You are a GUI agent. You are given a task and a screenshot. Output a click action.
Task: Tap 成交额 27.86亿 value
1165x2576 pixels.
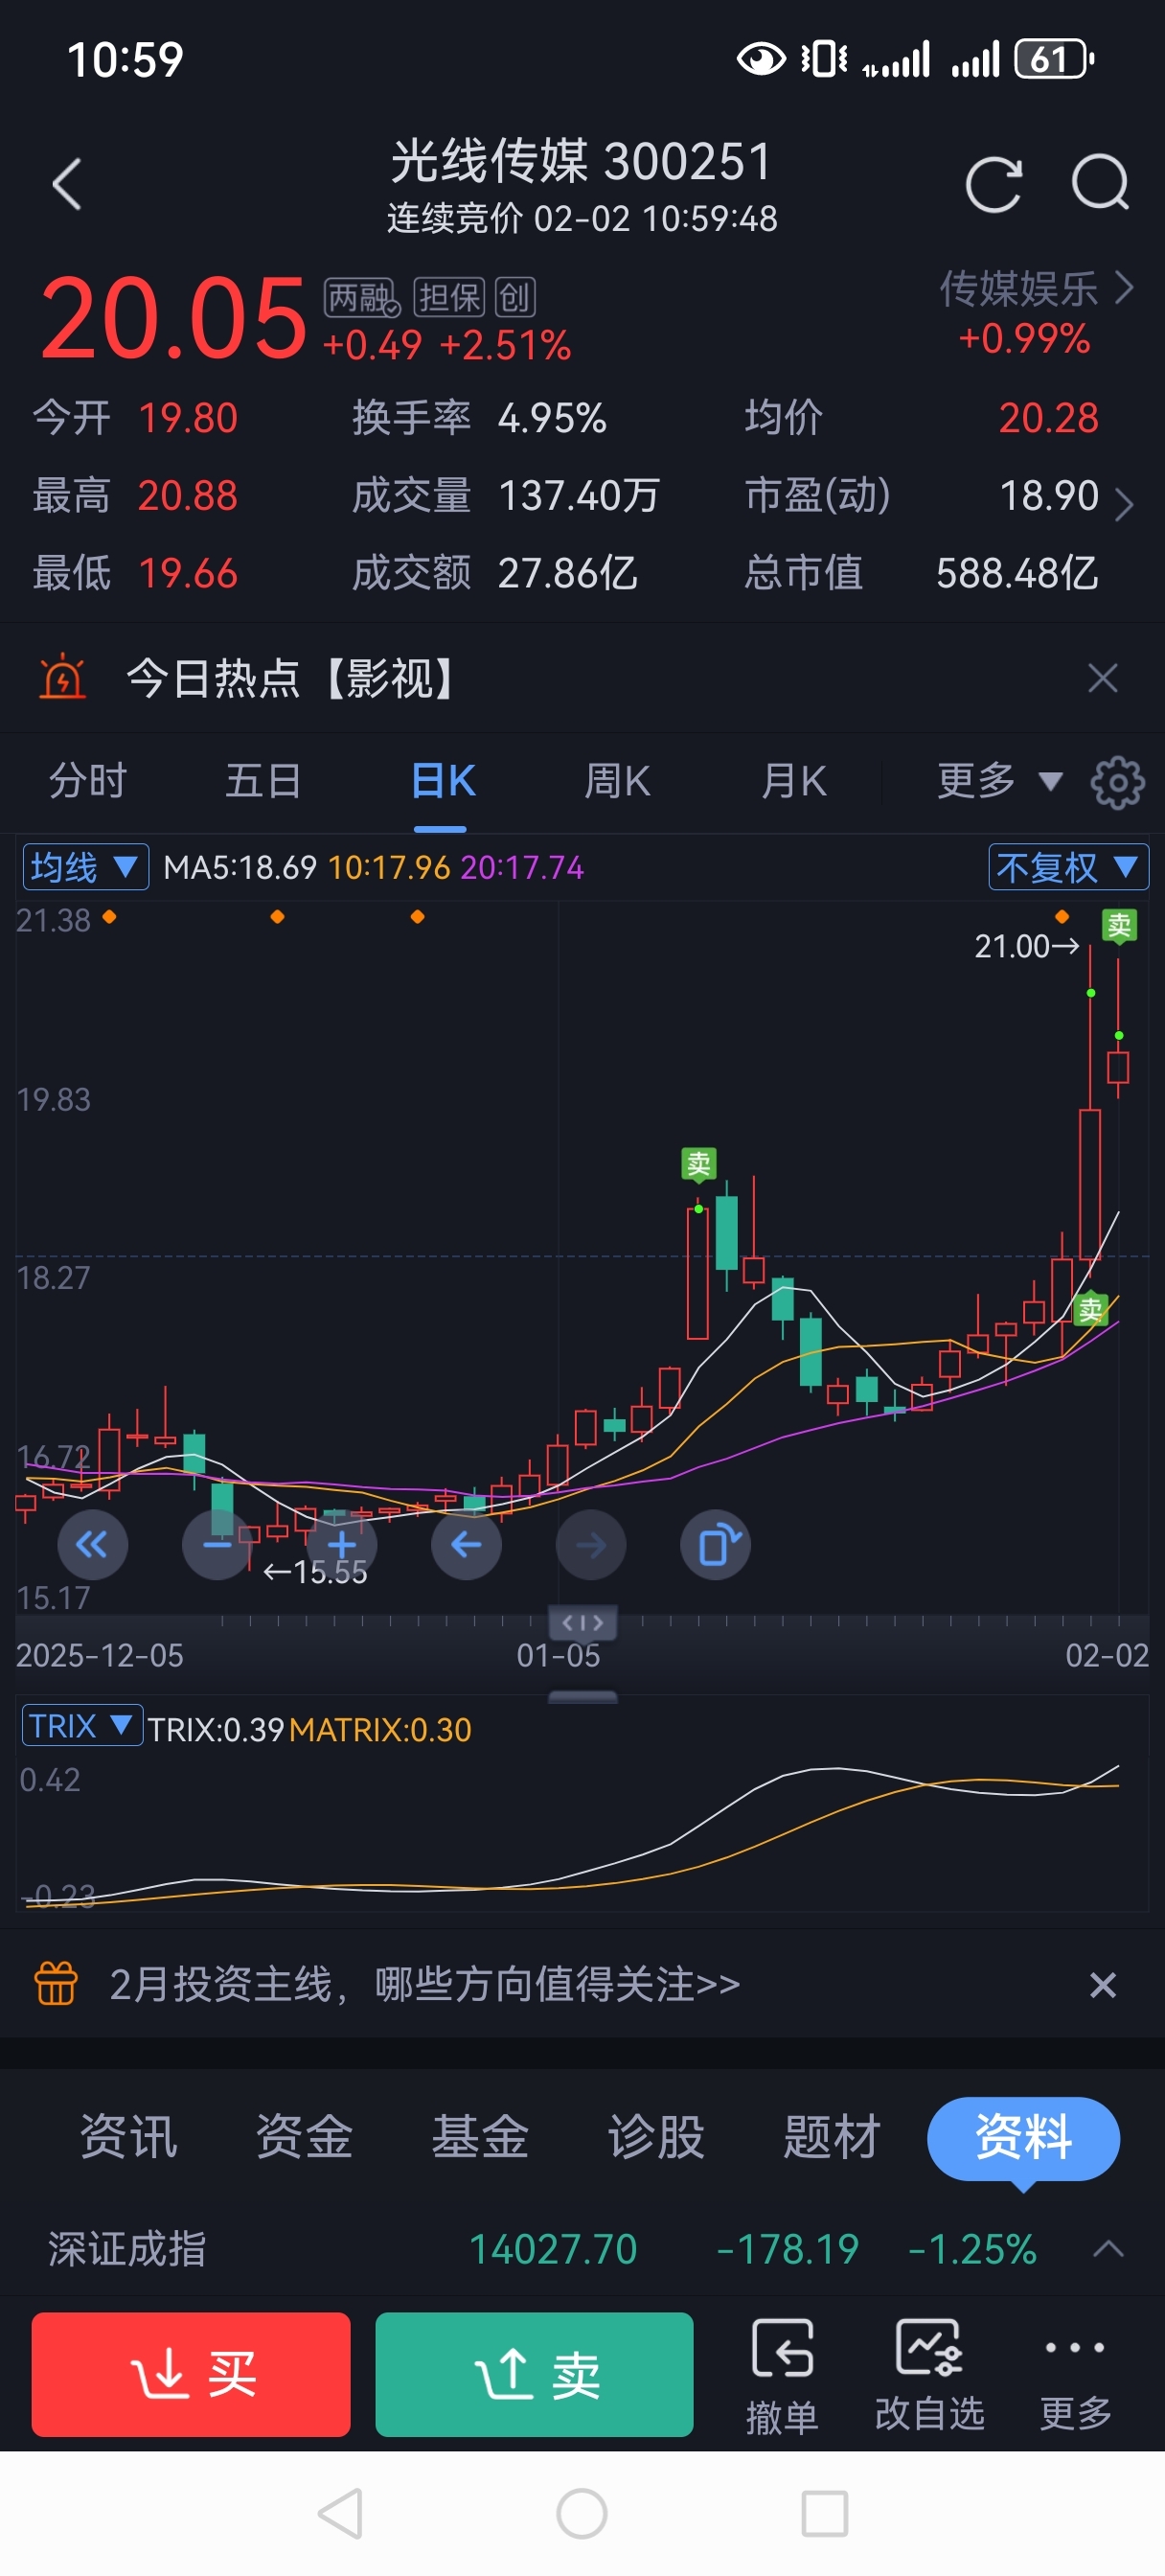pos(567,573)
